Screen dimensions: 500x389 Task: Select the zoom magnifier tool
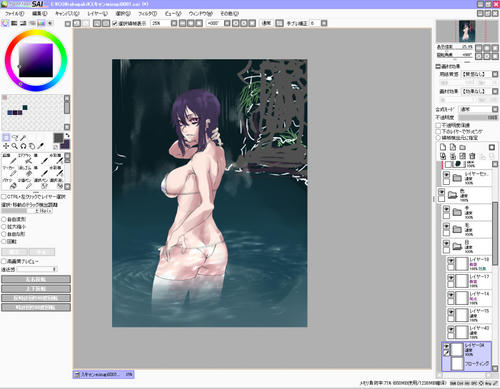coord(15,146)
